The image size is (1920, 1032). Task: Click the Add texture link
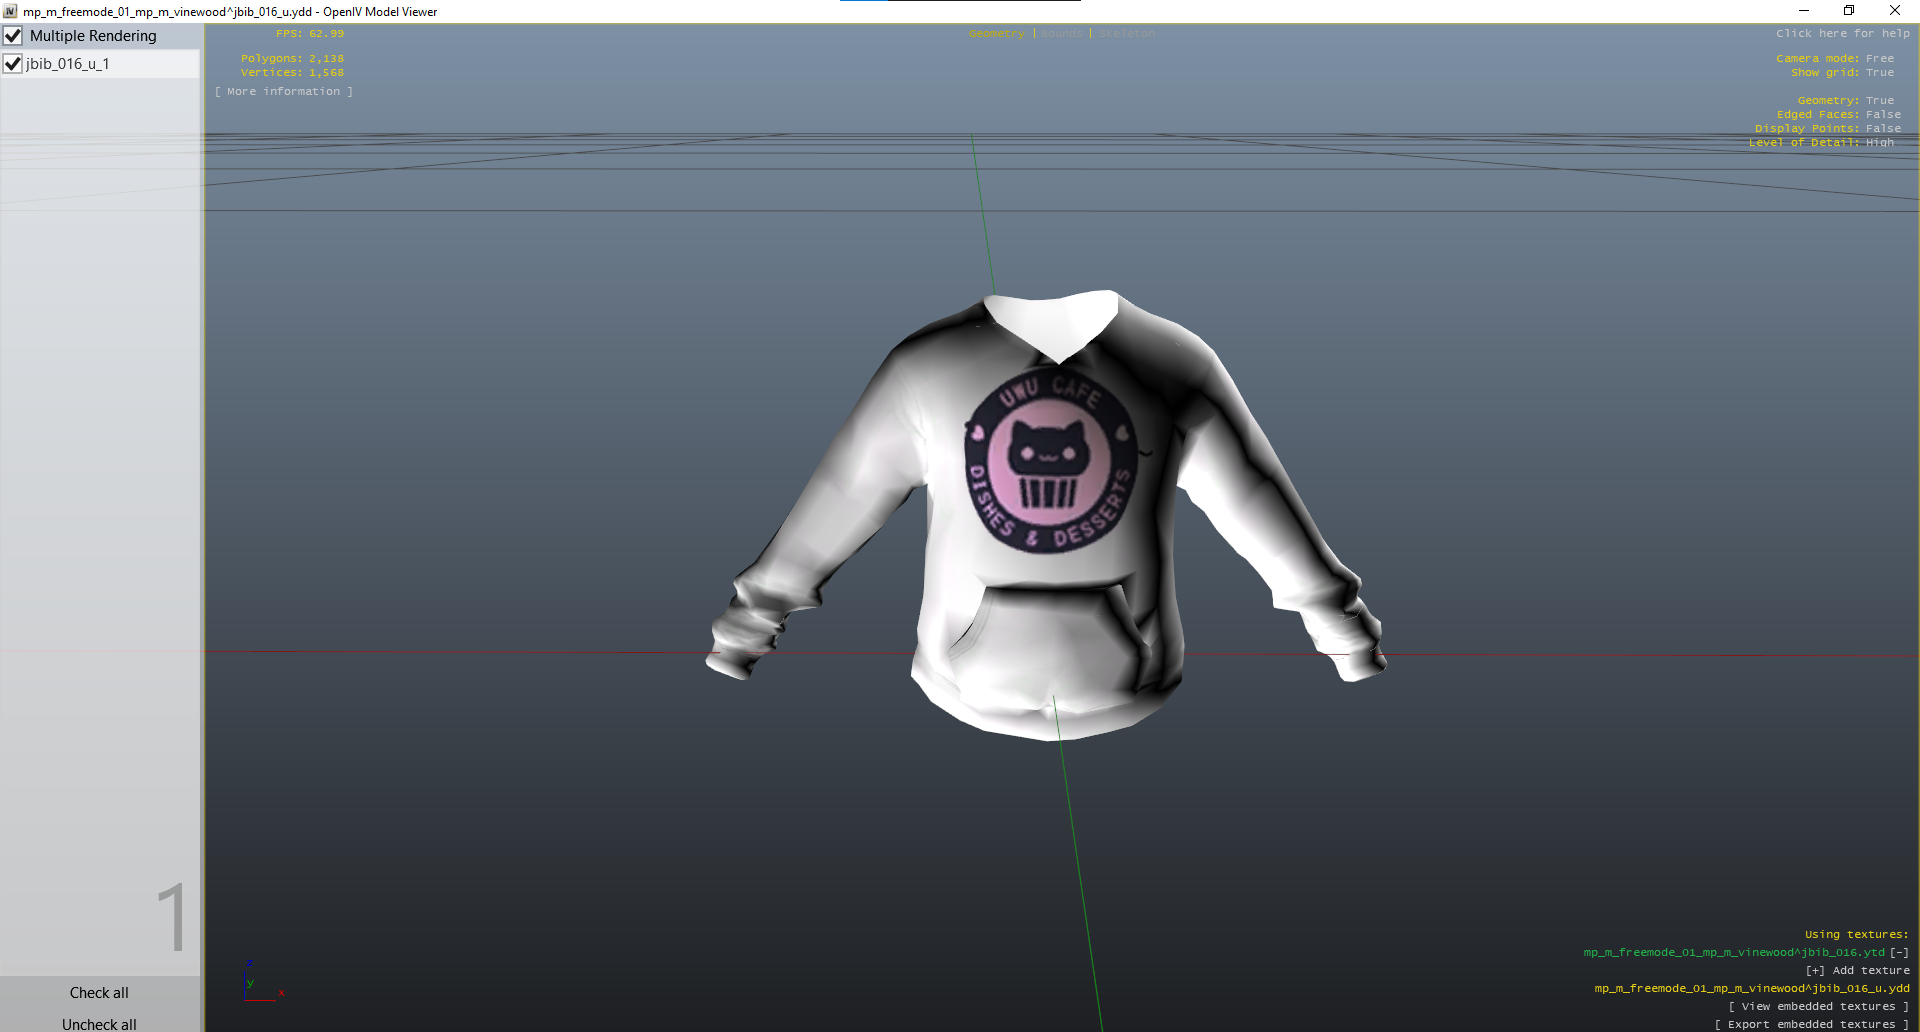[1857, 970]
